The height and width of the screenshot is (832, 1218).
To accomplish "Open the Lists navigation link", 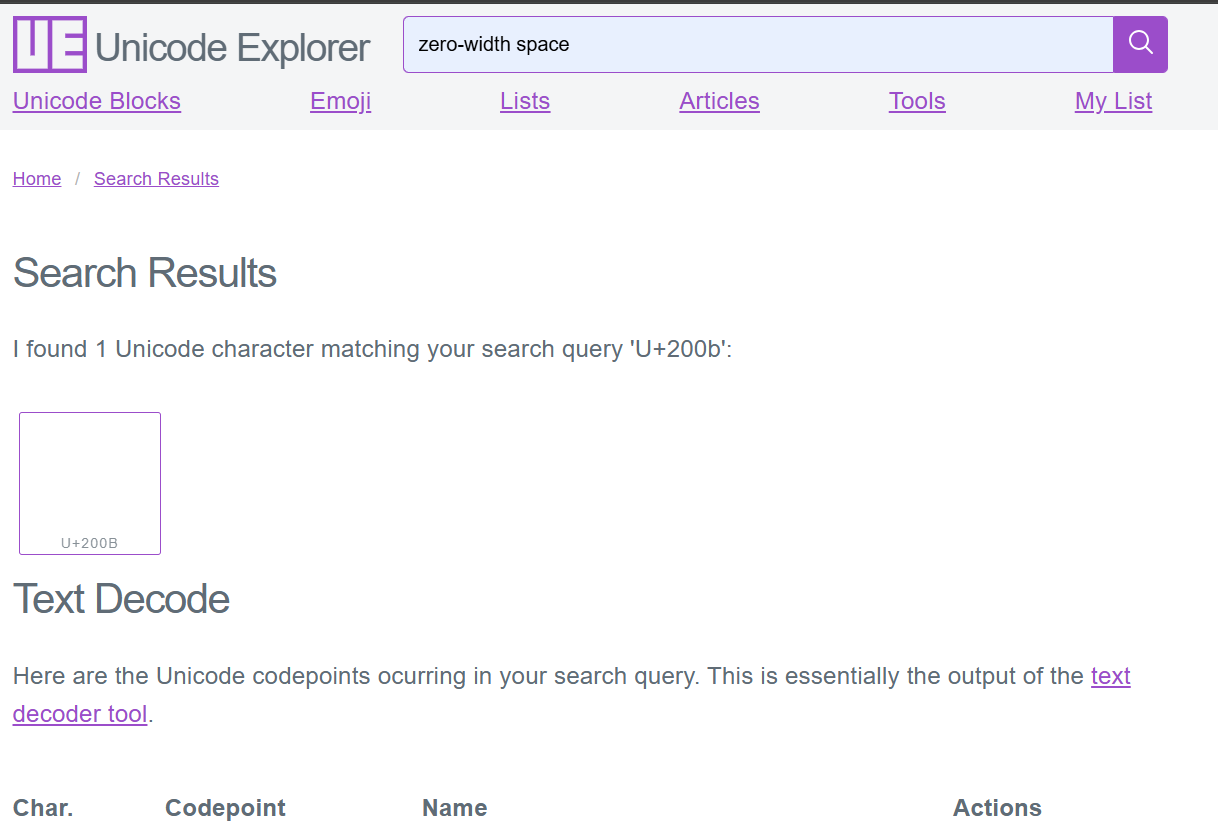I will tap(524, 101).
